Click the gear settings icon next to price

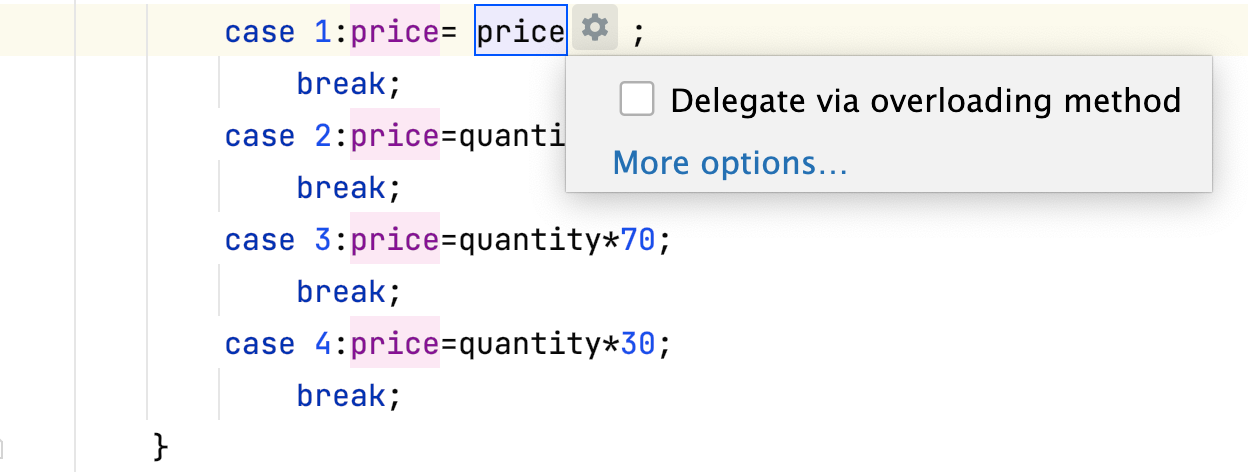coord(595,30)
